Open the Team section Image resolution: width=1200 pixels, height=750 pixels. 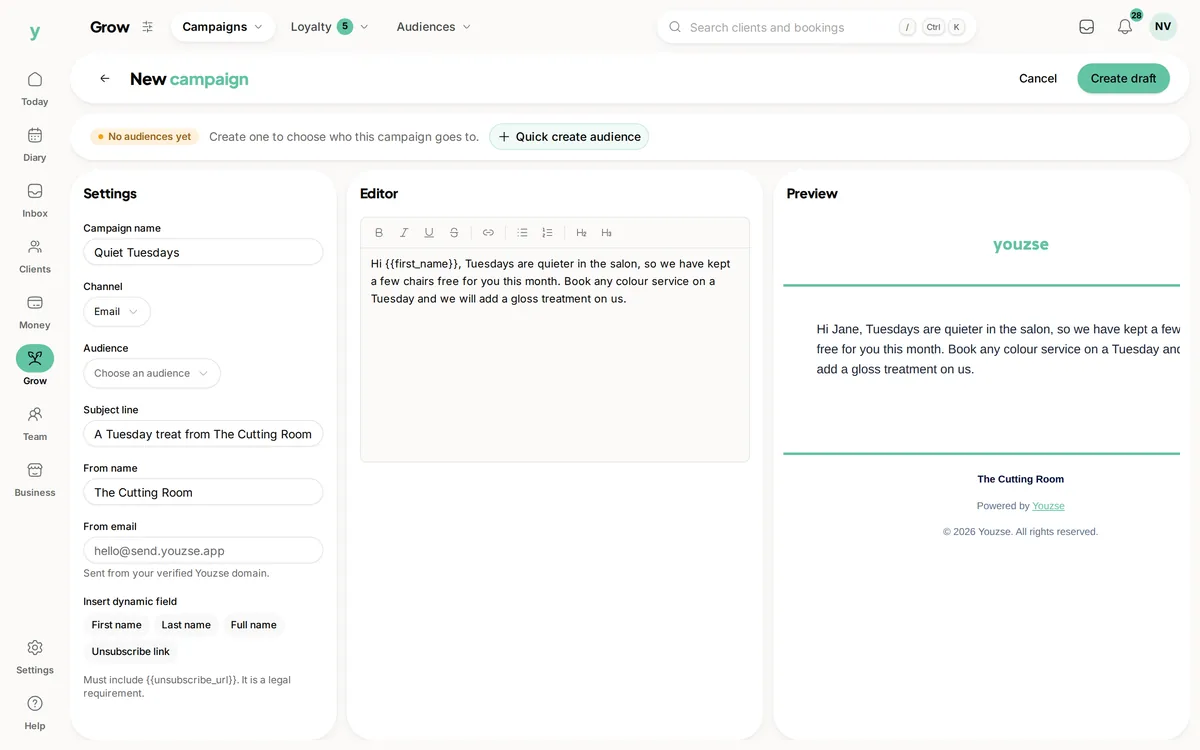(x=35, y=423)
